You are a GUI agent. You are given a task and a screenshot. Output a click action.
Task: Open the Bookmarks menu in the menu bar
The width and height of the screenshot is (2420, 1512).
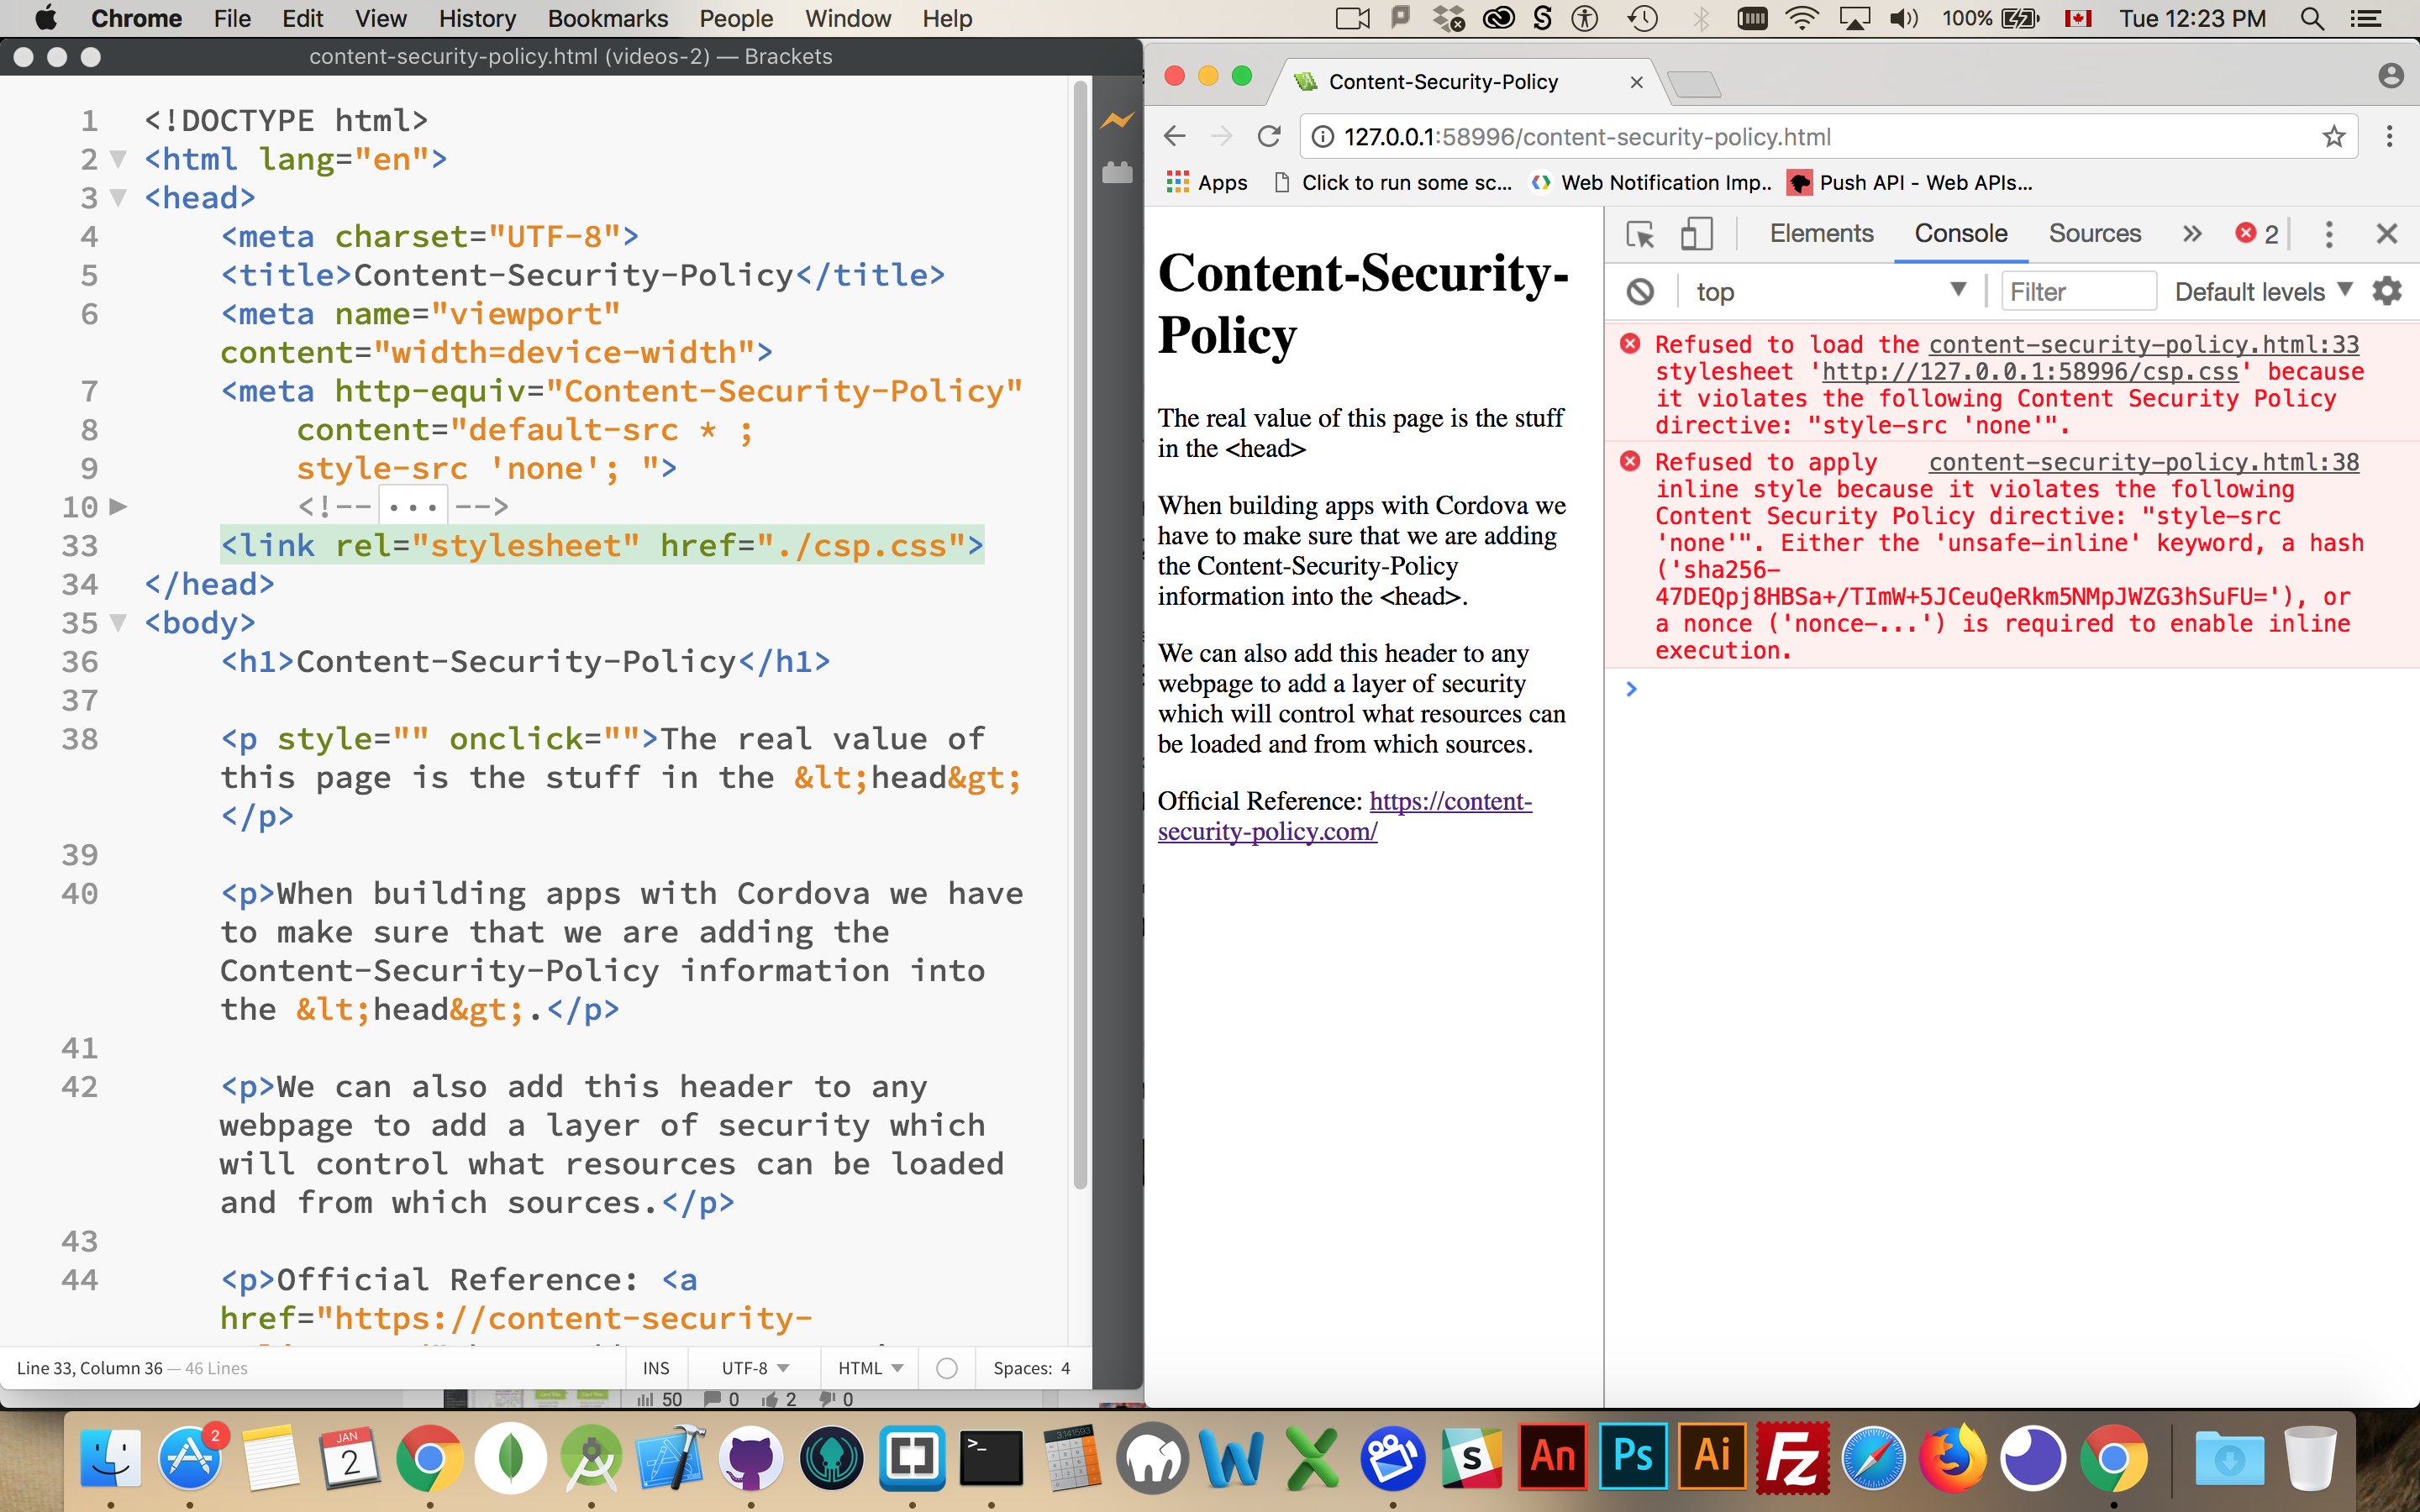[608, 18]
